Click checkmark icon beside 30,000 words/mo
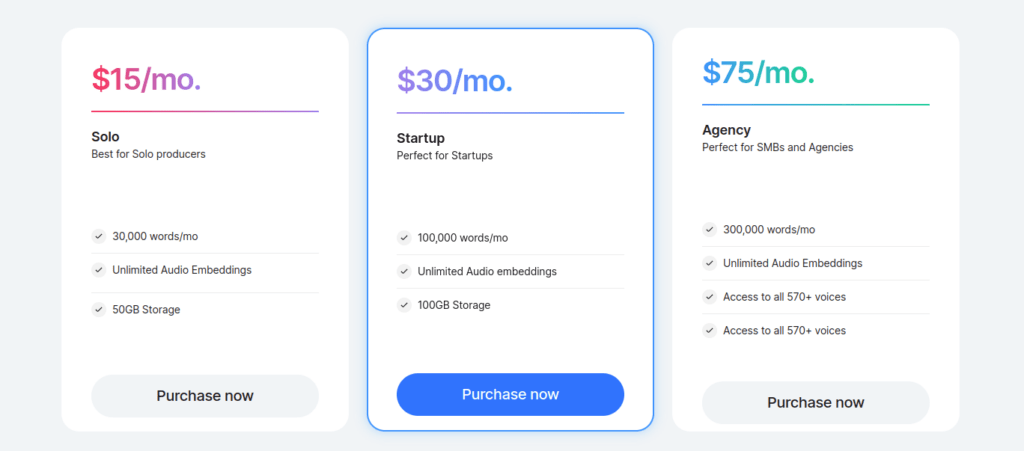This screenshot has height=451, width=1024. 99,236
